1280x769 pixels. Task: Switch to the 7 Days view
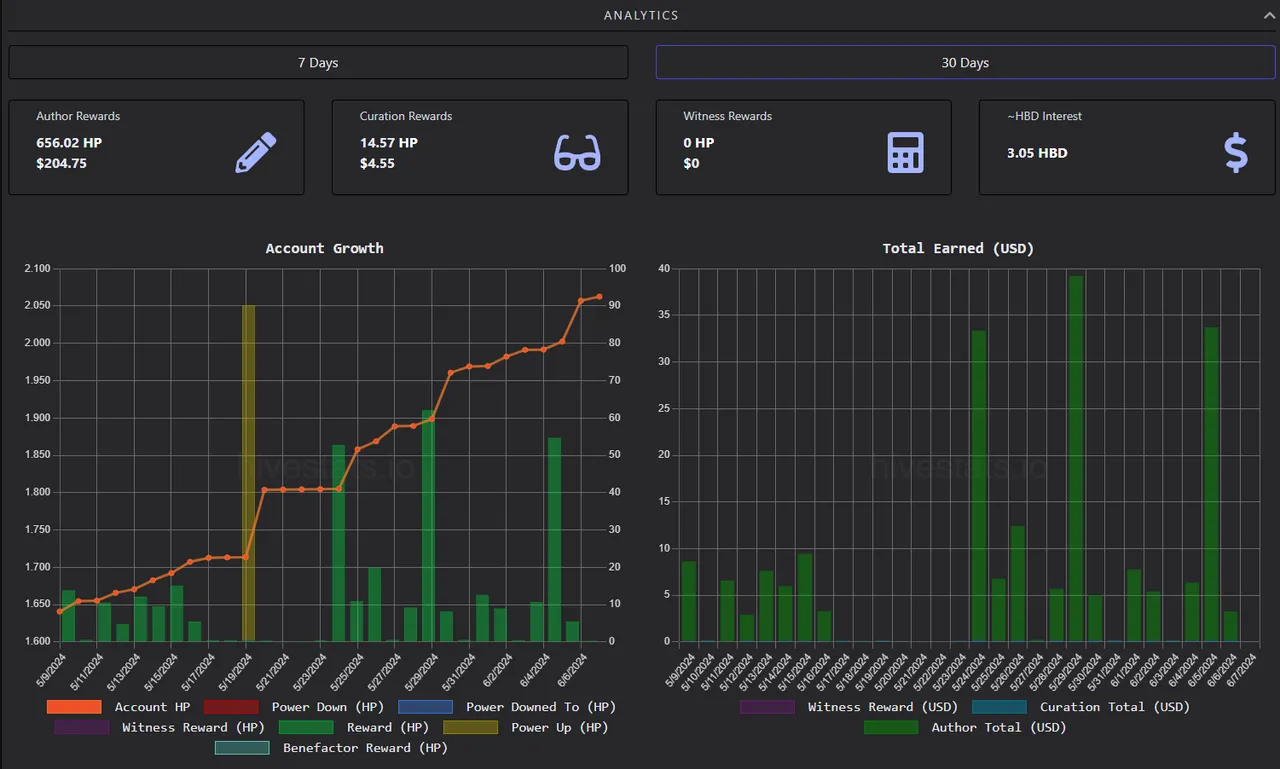318,62
